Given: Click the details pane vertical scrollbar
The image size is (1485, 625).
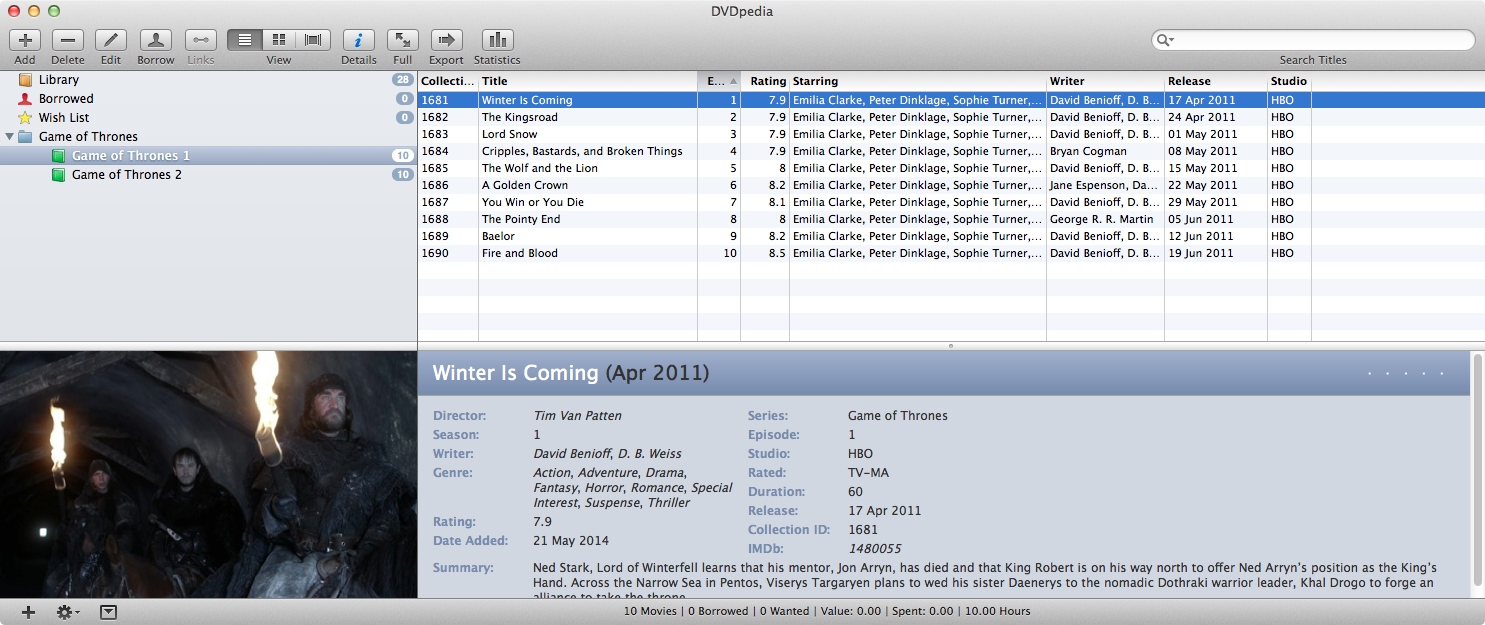Looking at the screenshot, I should [1477, 470].
